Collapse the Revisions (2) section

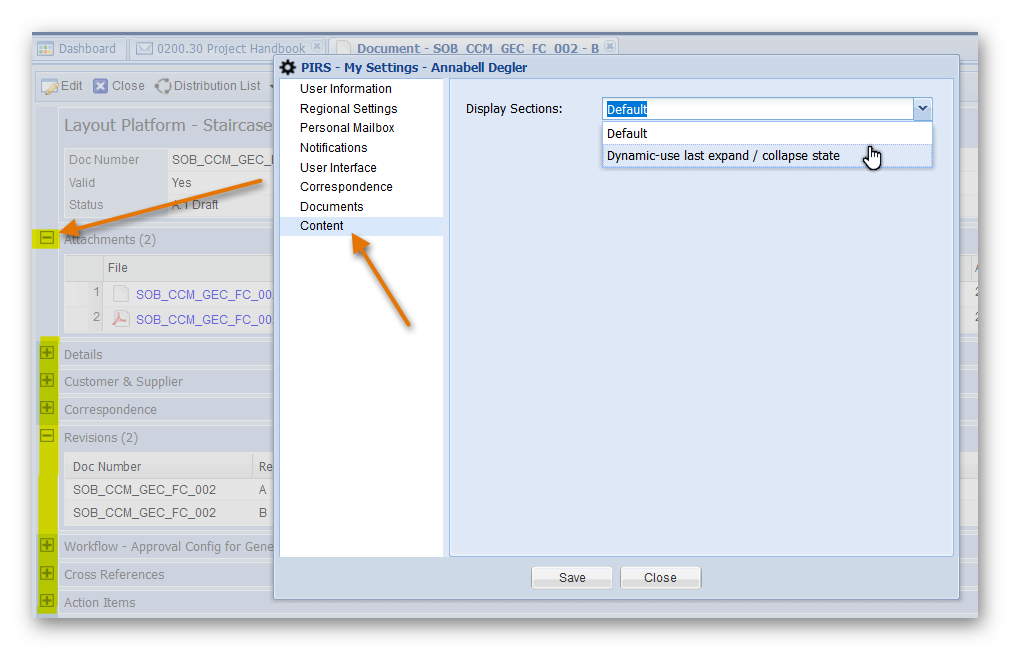pos(47,437)
